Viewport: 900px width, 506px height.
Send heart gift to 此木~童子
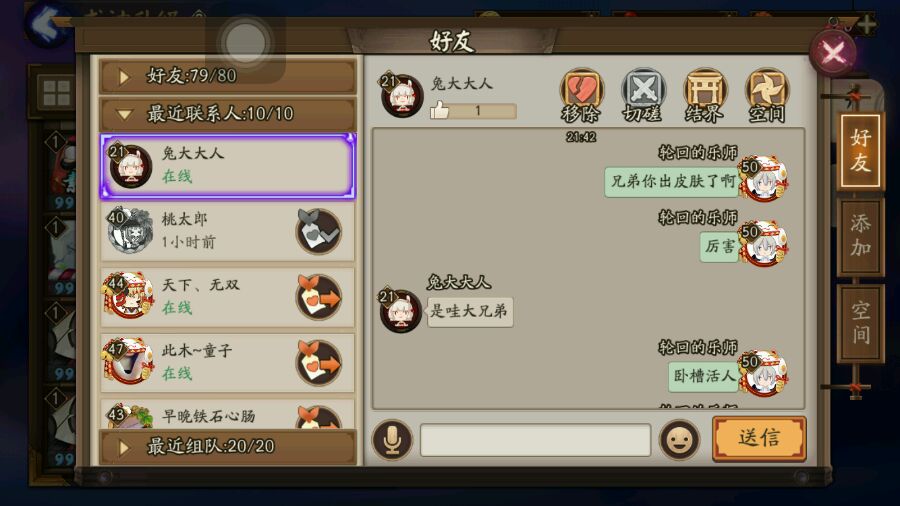(319, 363)
